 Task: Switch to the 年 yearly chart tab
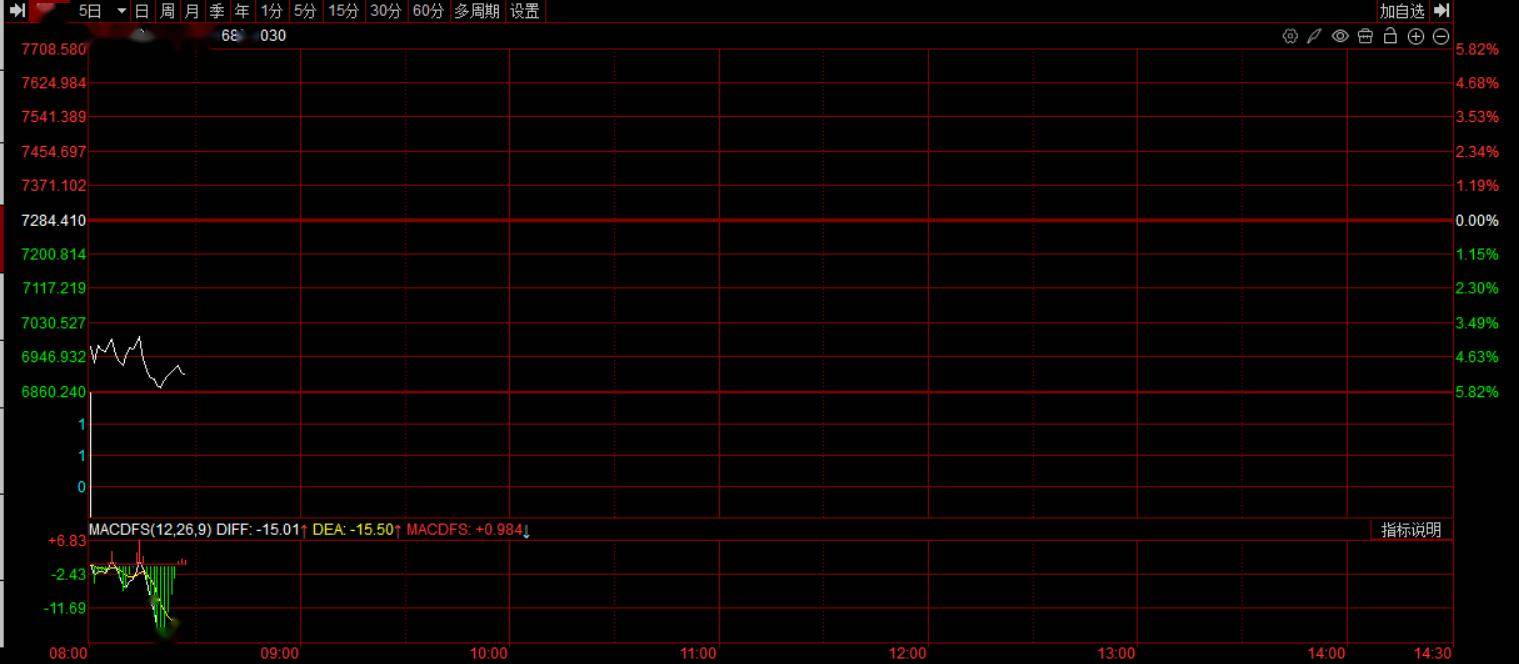pos(242,11)
